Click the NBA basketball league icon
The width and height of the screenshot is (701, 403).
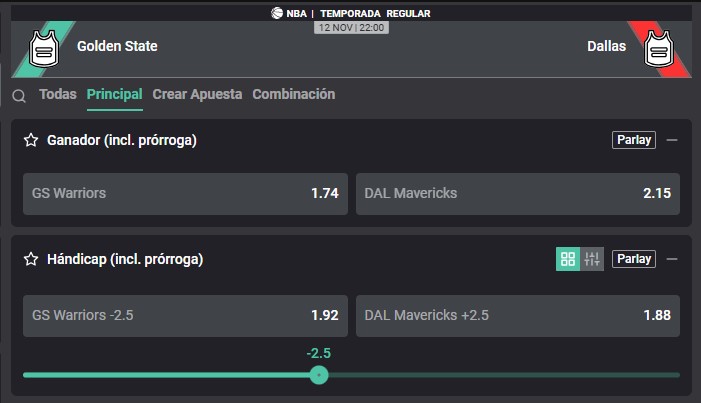click(277, 13)
